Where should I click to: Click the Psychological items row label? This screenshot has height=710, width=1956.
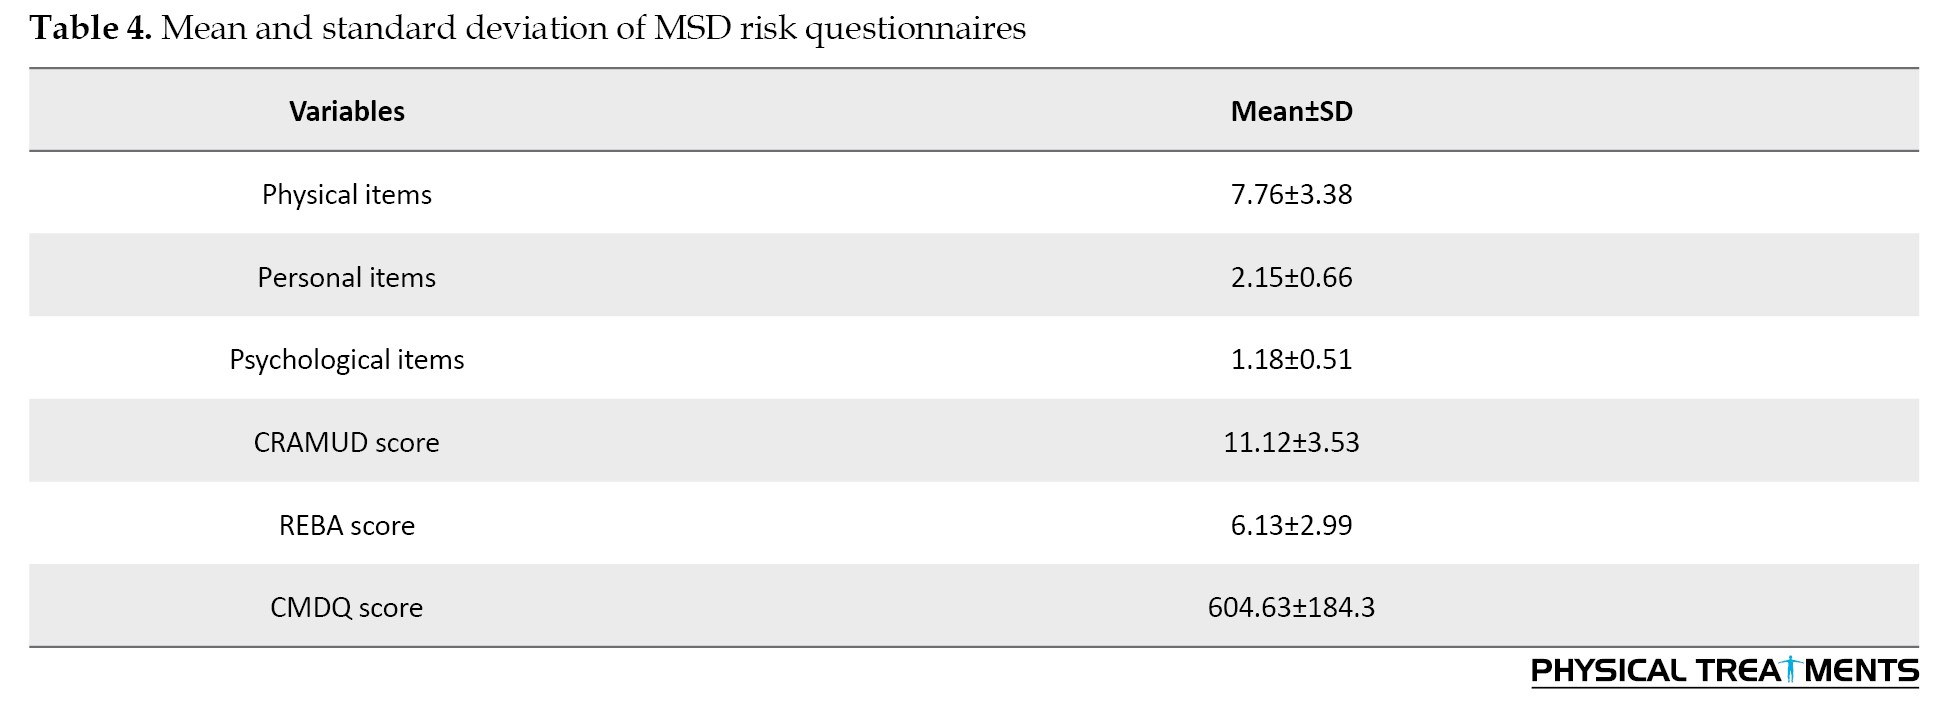pyautogui.click(x=347, y=360)
